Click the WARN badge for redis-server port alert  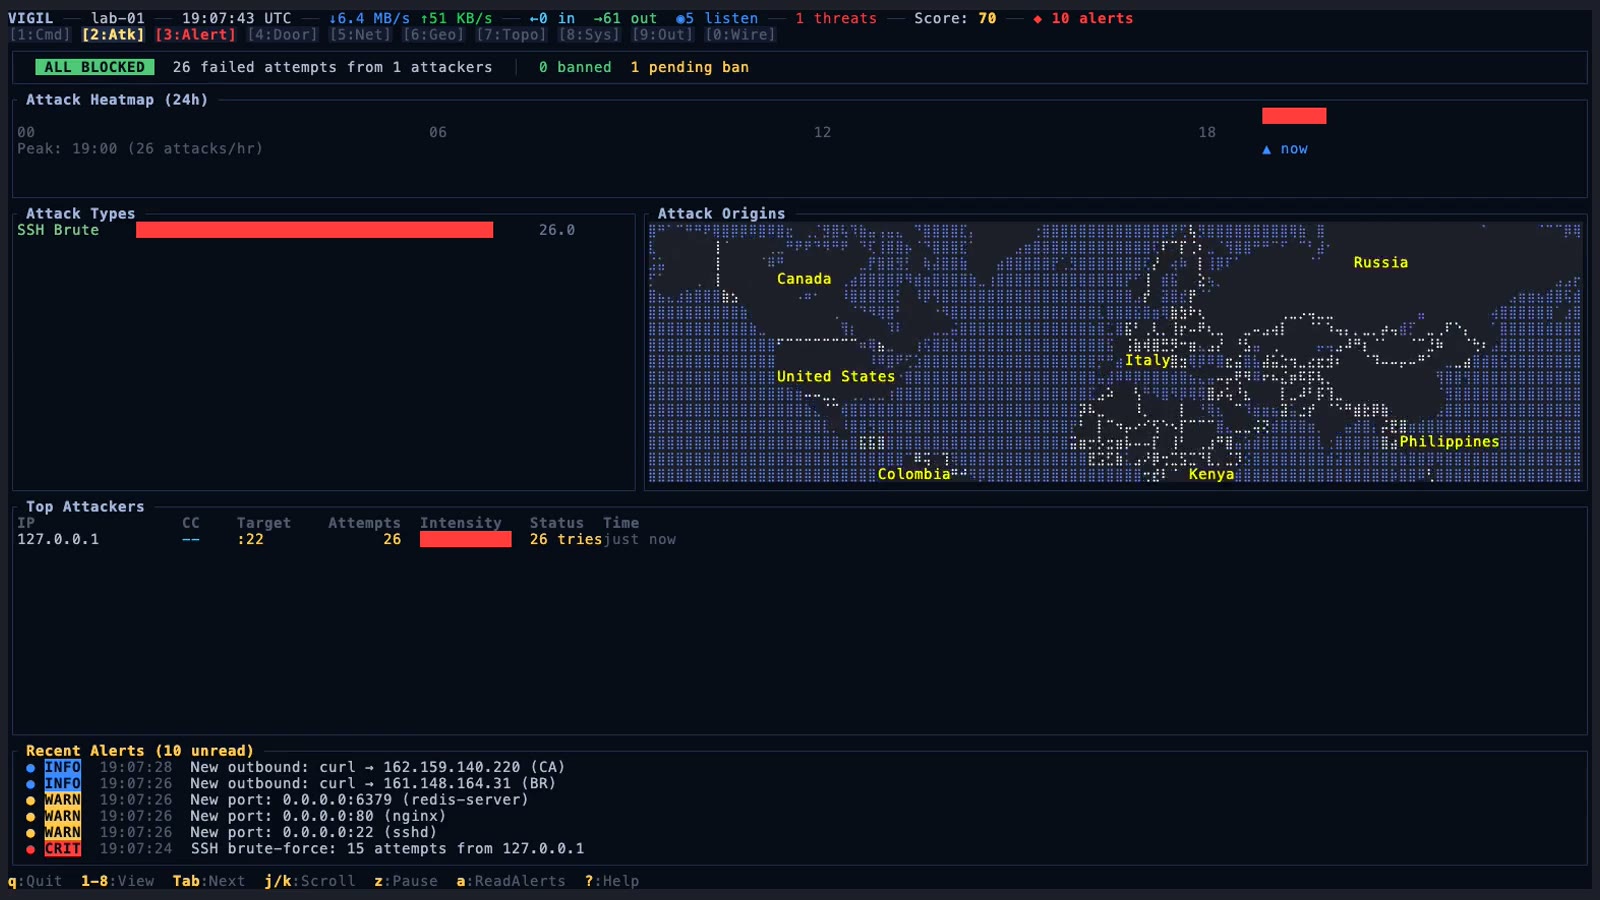62,800
